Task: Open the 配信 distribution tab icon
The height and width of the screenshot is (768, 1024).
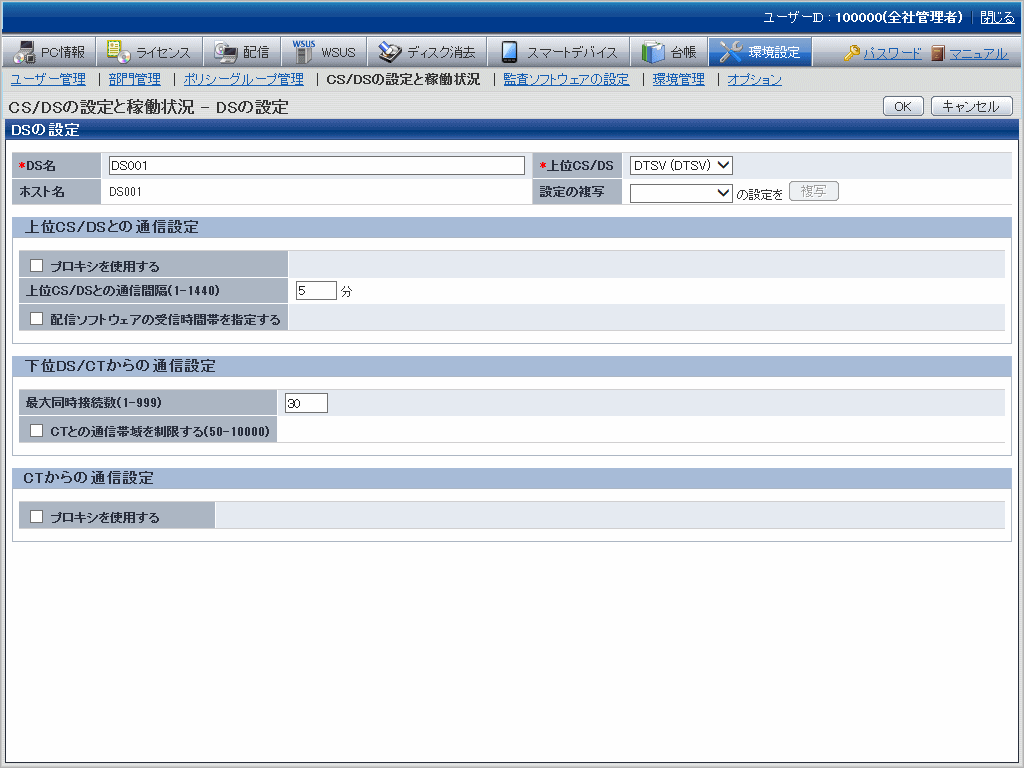Action: pyautogui.click(x=226, y=52)
